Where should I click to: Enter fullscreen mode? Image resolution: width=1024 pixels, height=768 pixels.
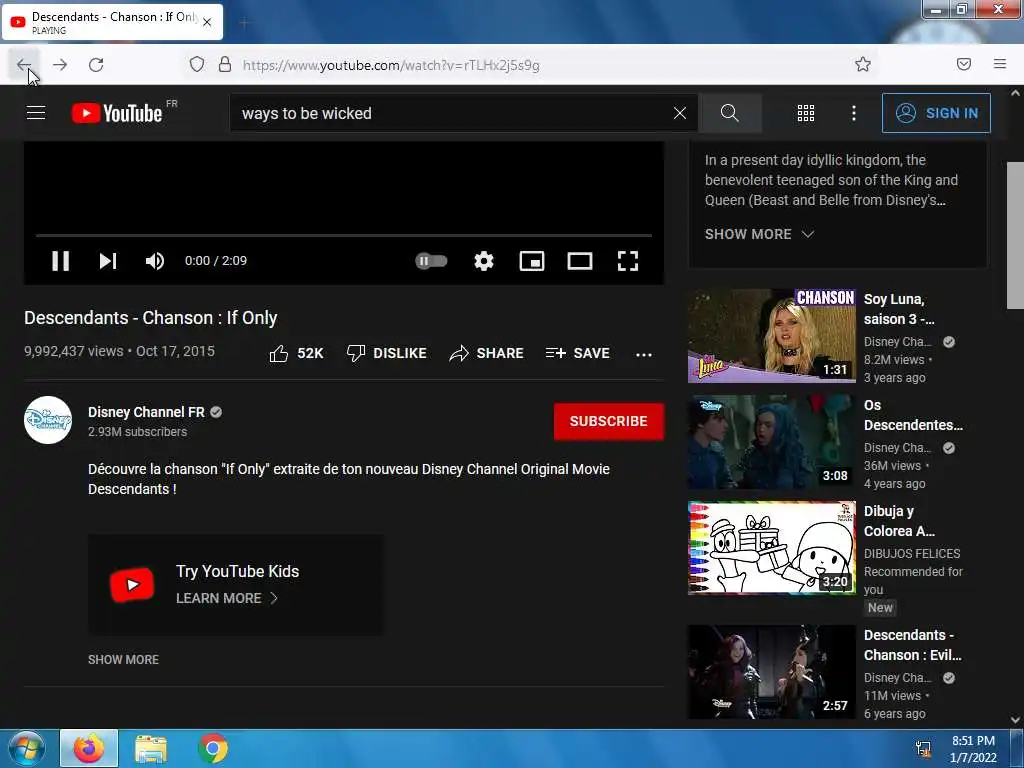tap(628, 261)
